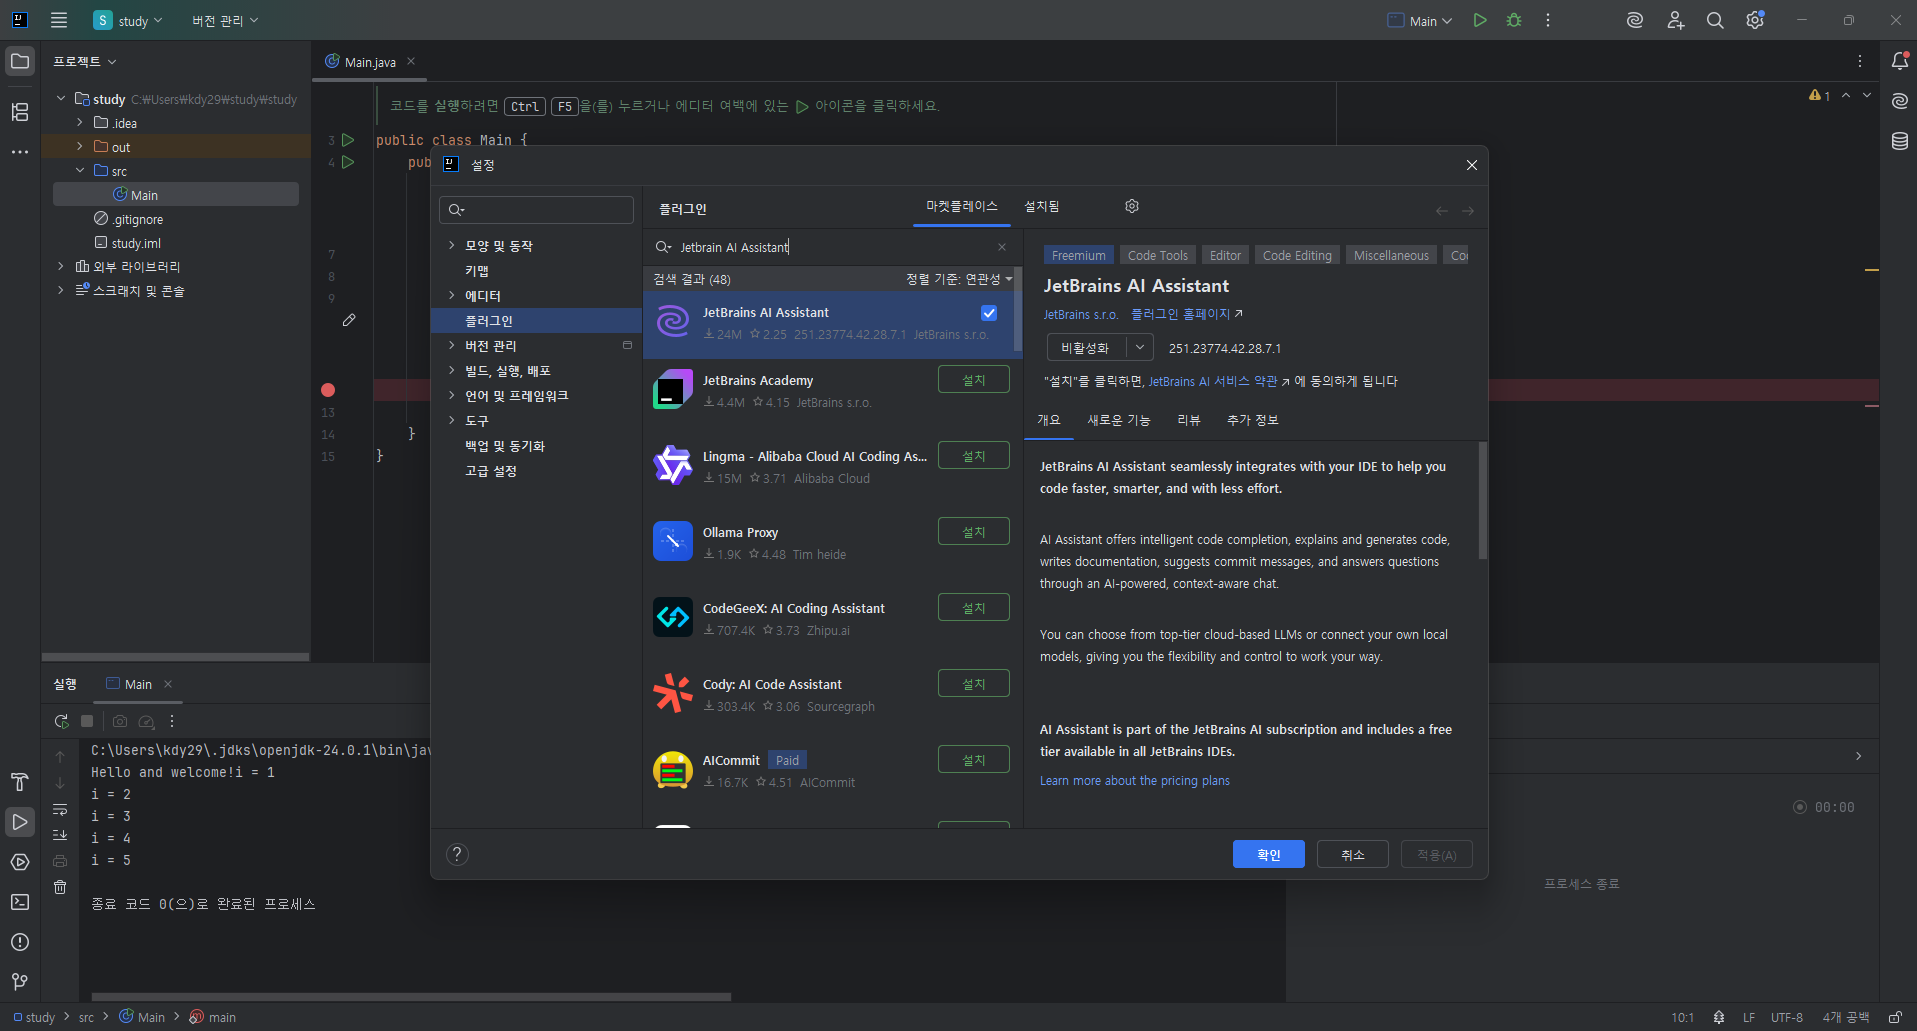Open the 추가 정보 tab
1917x1031 pixels.
(x=1253, y=420)
